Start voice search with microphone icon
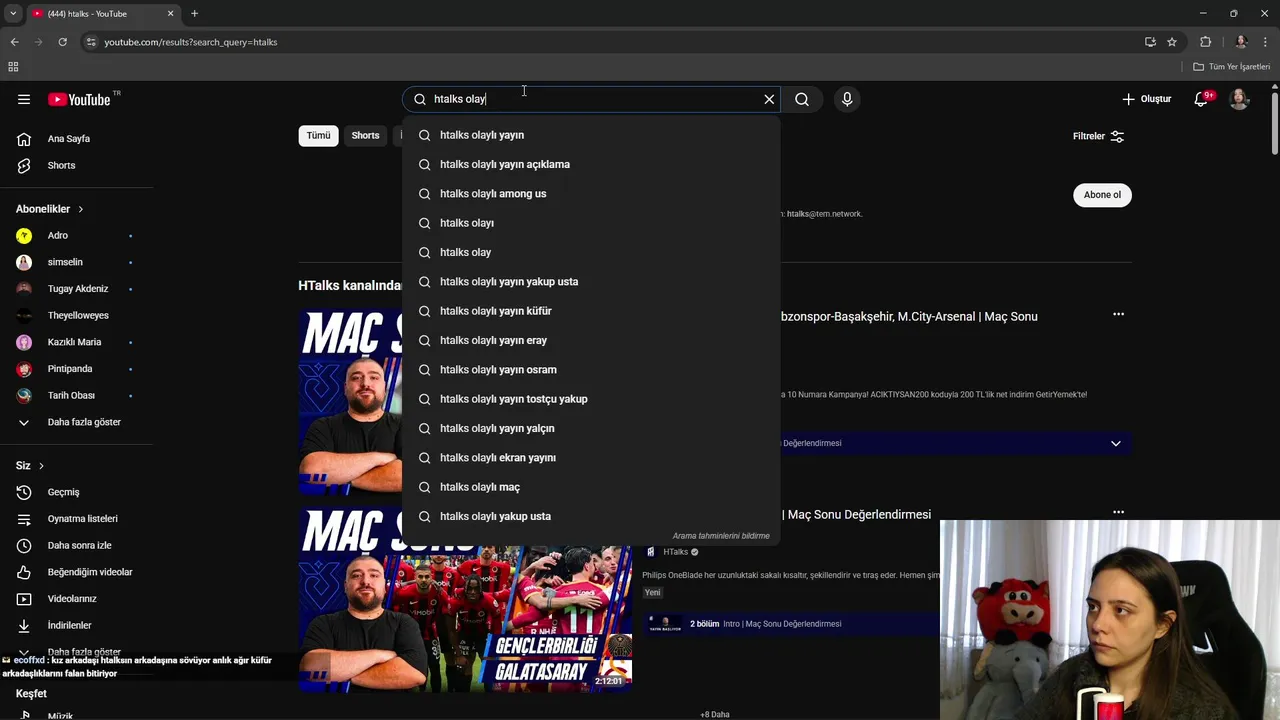Image resolution: width=1280 pixels, height=720 pixels. point(847,99)
